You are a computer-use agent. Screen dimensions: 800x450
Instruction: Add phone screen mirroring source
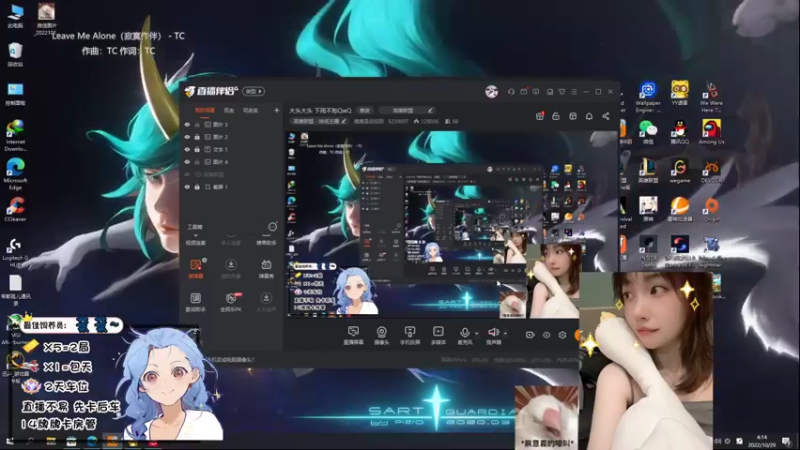[410, 336]
